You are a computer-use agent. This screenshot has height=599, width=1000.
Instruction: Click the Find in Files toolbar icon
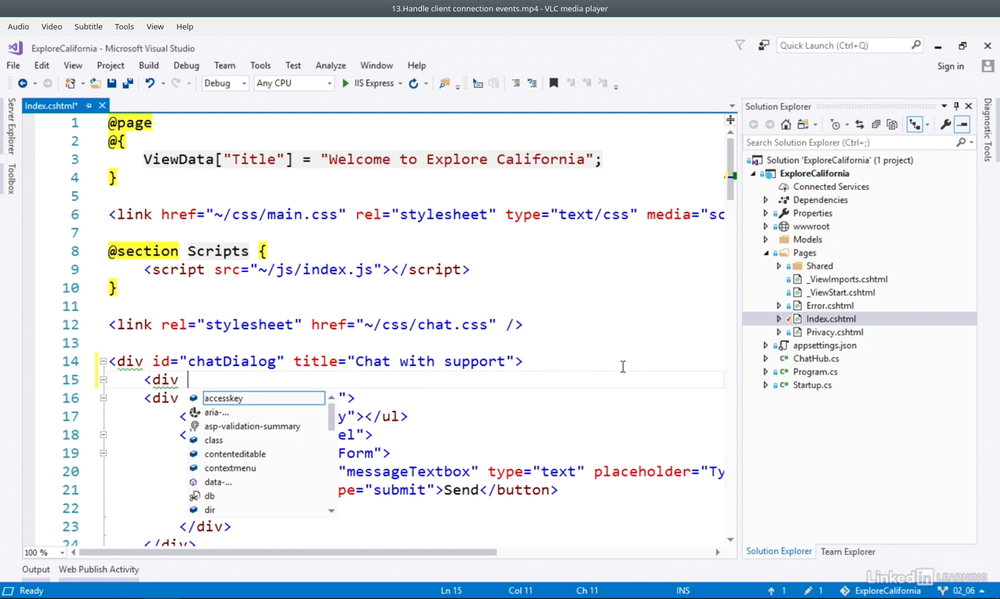tap(444, 84)
